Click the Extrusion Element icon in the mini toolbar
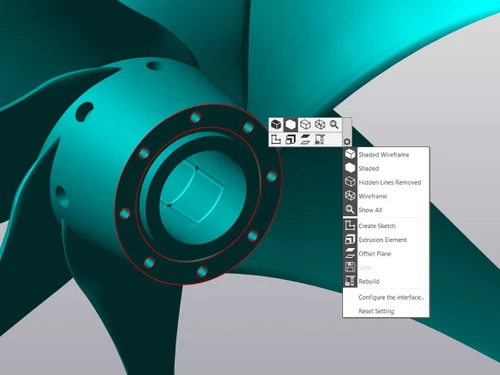Image resolution: width=500 pixels, height=375 pixels. (x=291, y=139)
